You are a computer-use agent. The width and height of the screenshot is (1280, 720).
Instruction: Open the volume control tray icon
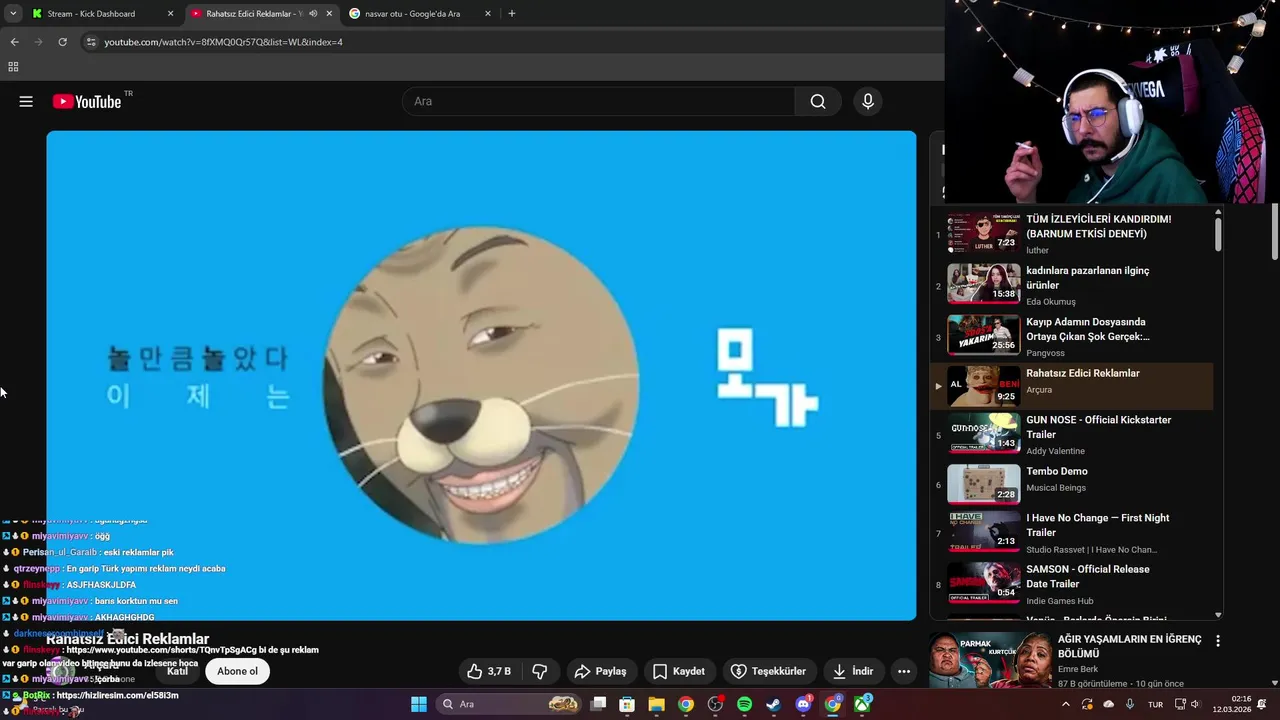[1195, 704]
